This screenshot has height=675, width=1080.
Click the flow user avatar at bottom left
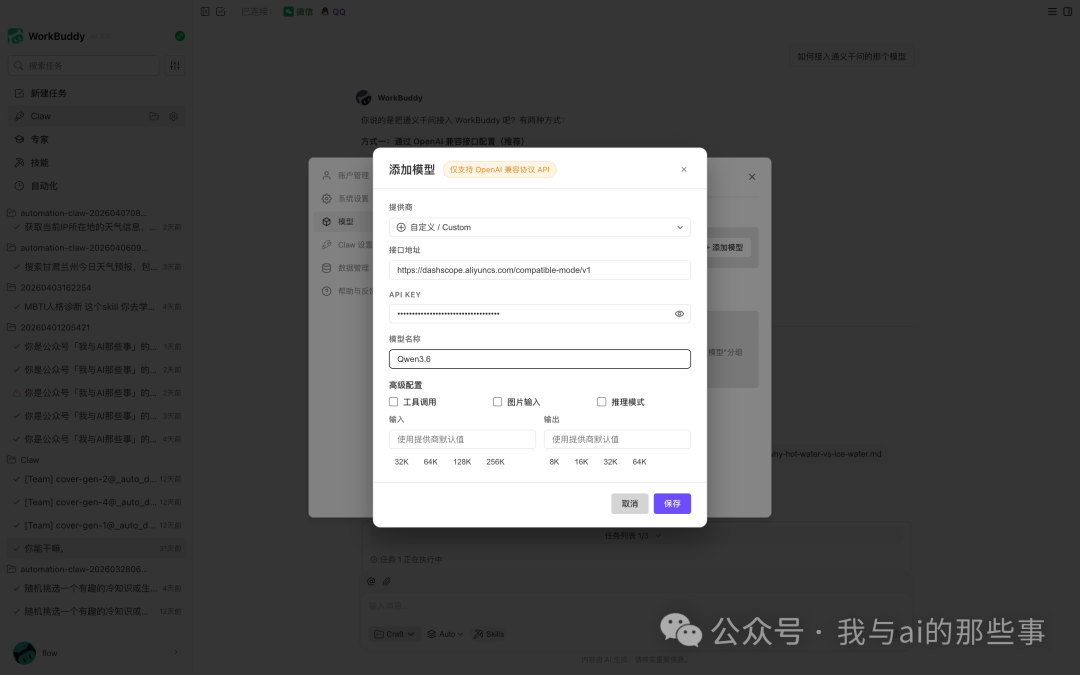tap(24, 652)
